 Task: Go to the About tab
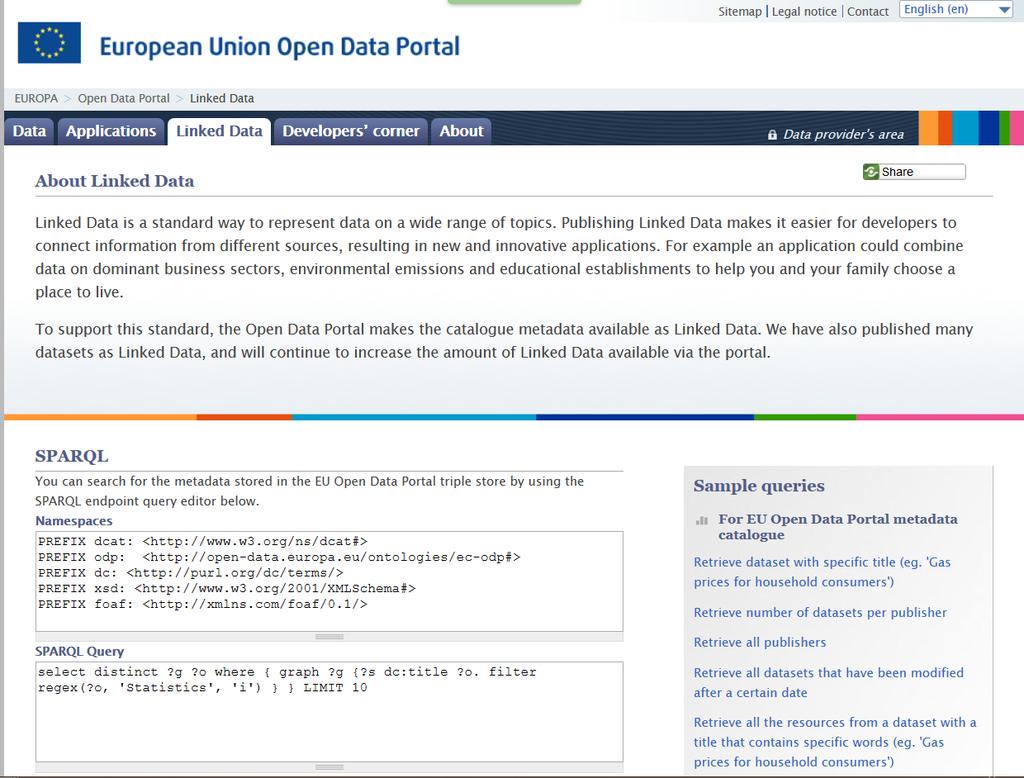(x=461, y=131)
